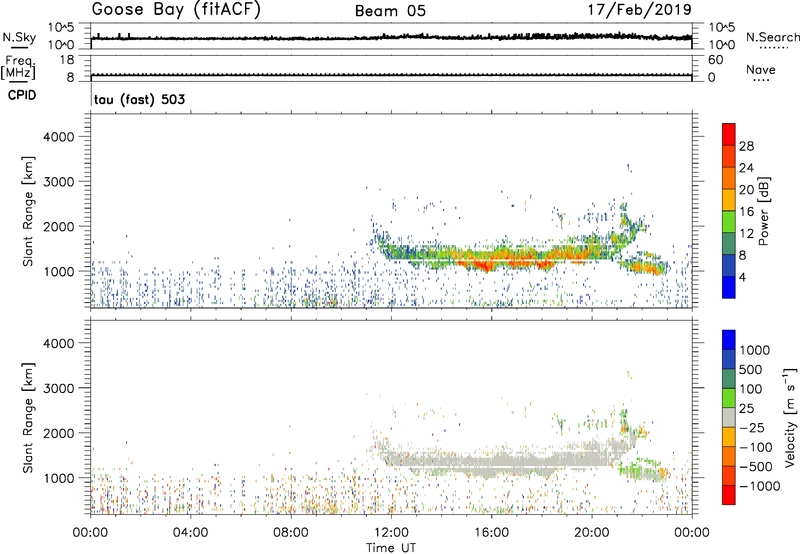Click the "Velocity [m s⁻¹]" colorbar title

[x=791, y=417]
